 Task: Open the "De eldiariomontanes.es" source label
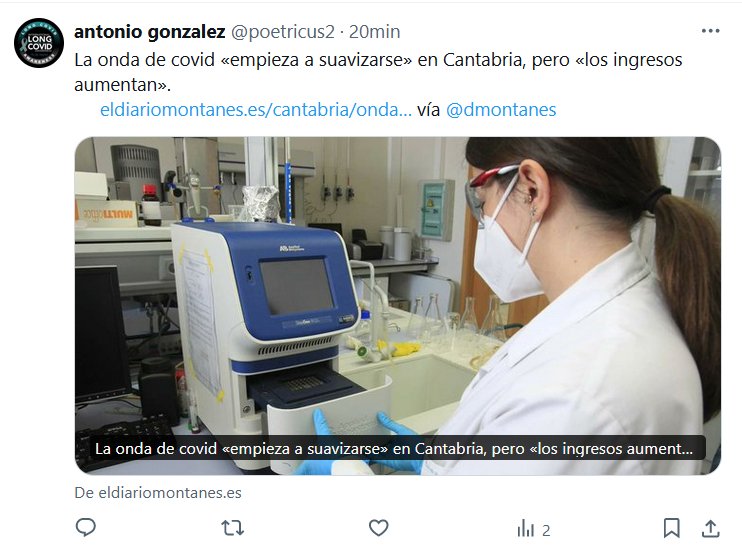pyautogui.click(x=158, y=493)
